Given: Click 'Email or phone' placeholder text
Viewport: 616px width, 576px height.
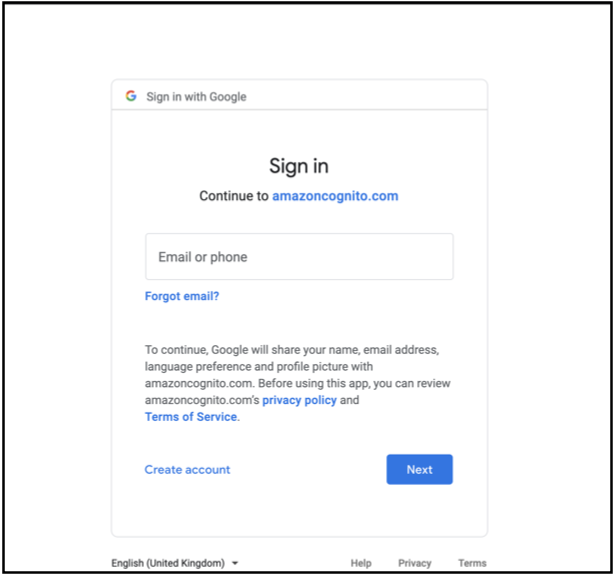Looking at the screenshot, I should coord(203,257).
